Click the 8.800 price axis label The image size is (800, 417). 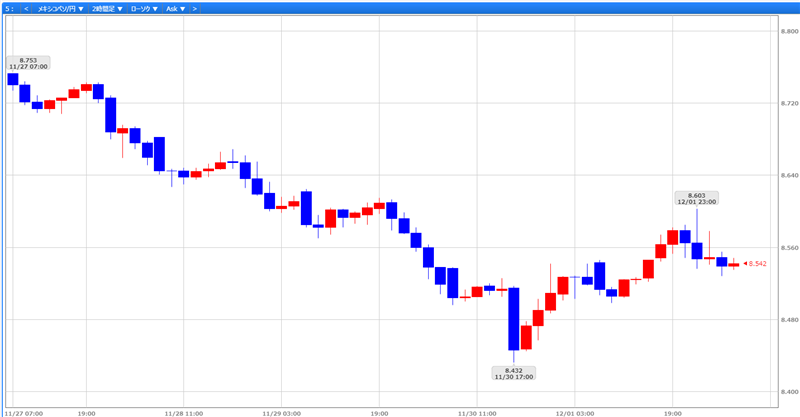pyautogui.click(x=788, y=31)
